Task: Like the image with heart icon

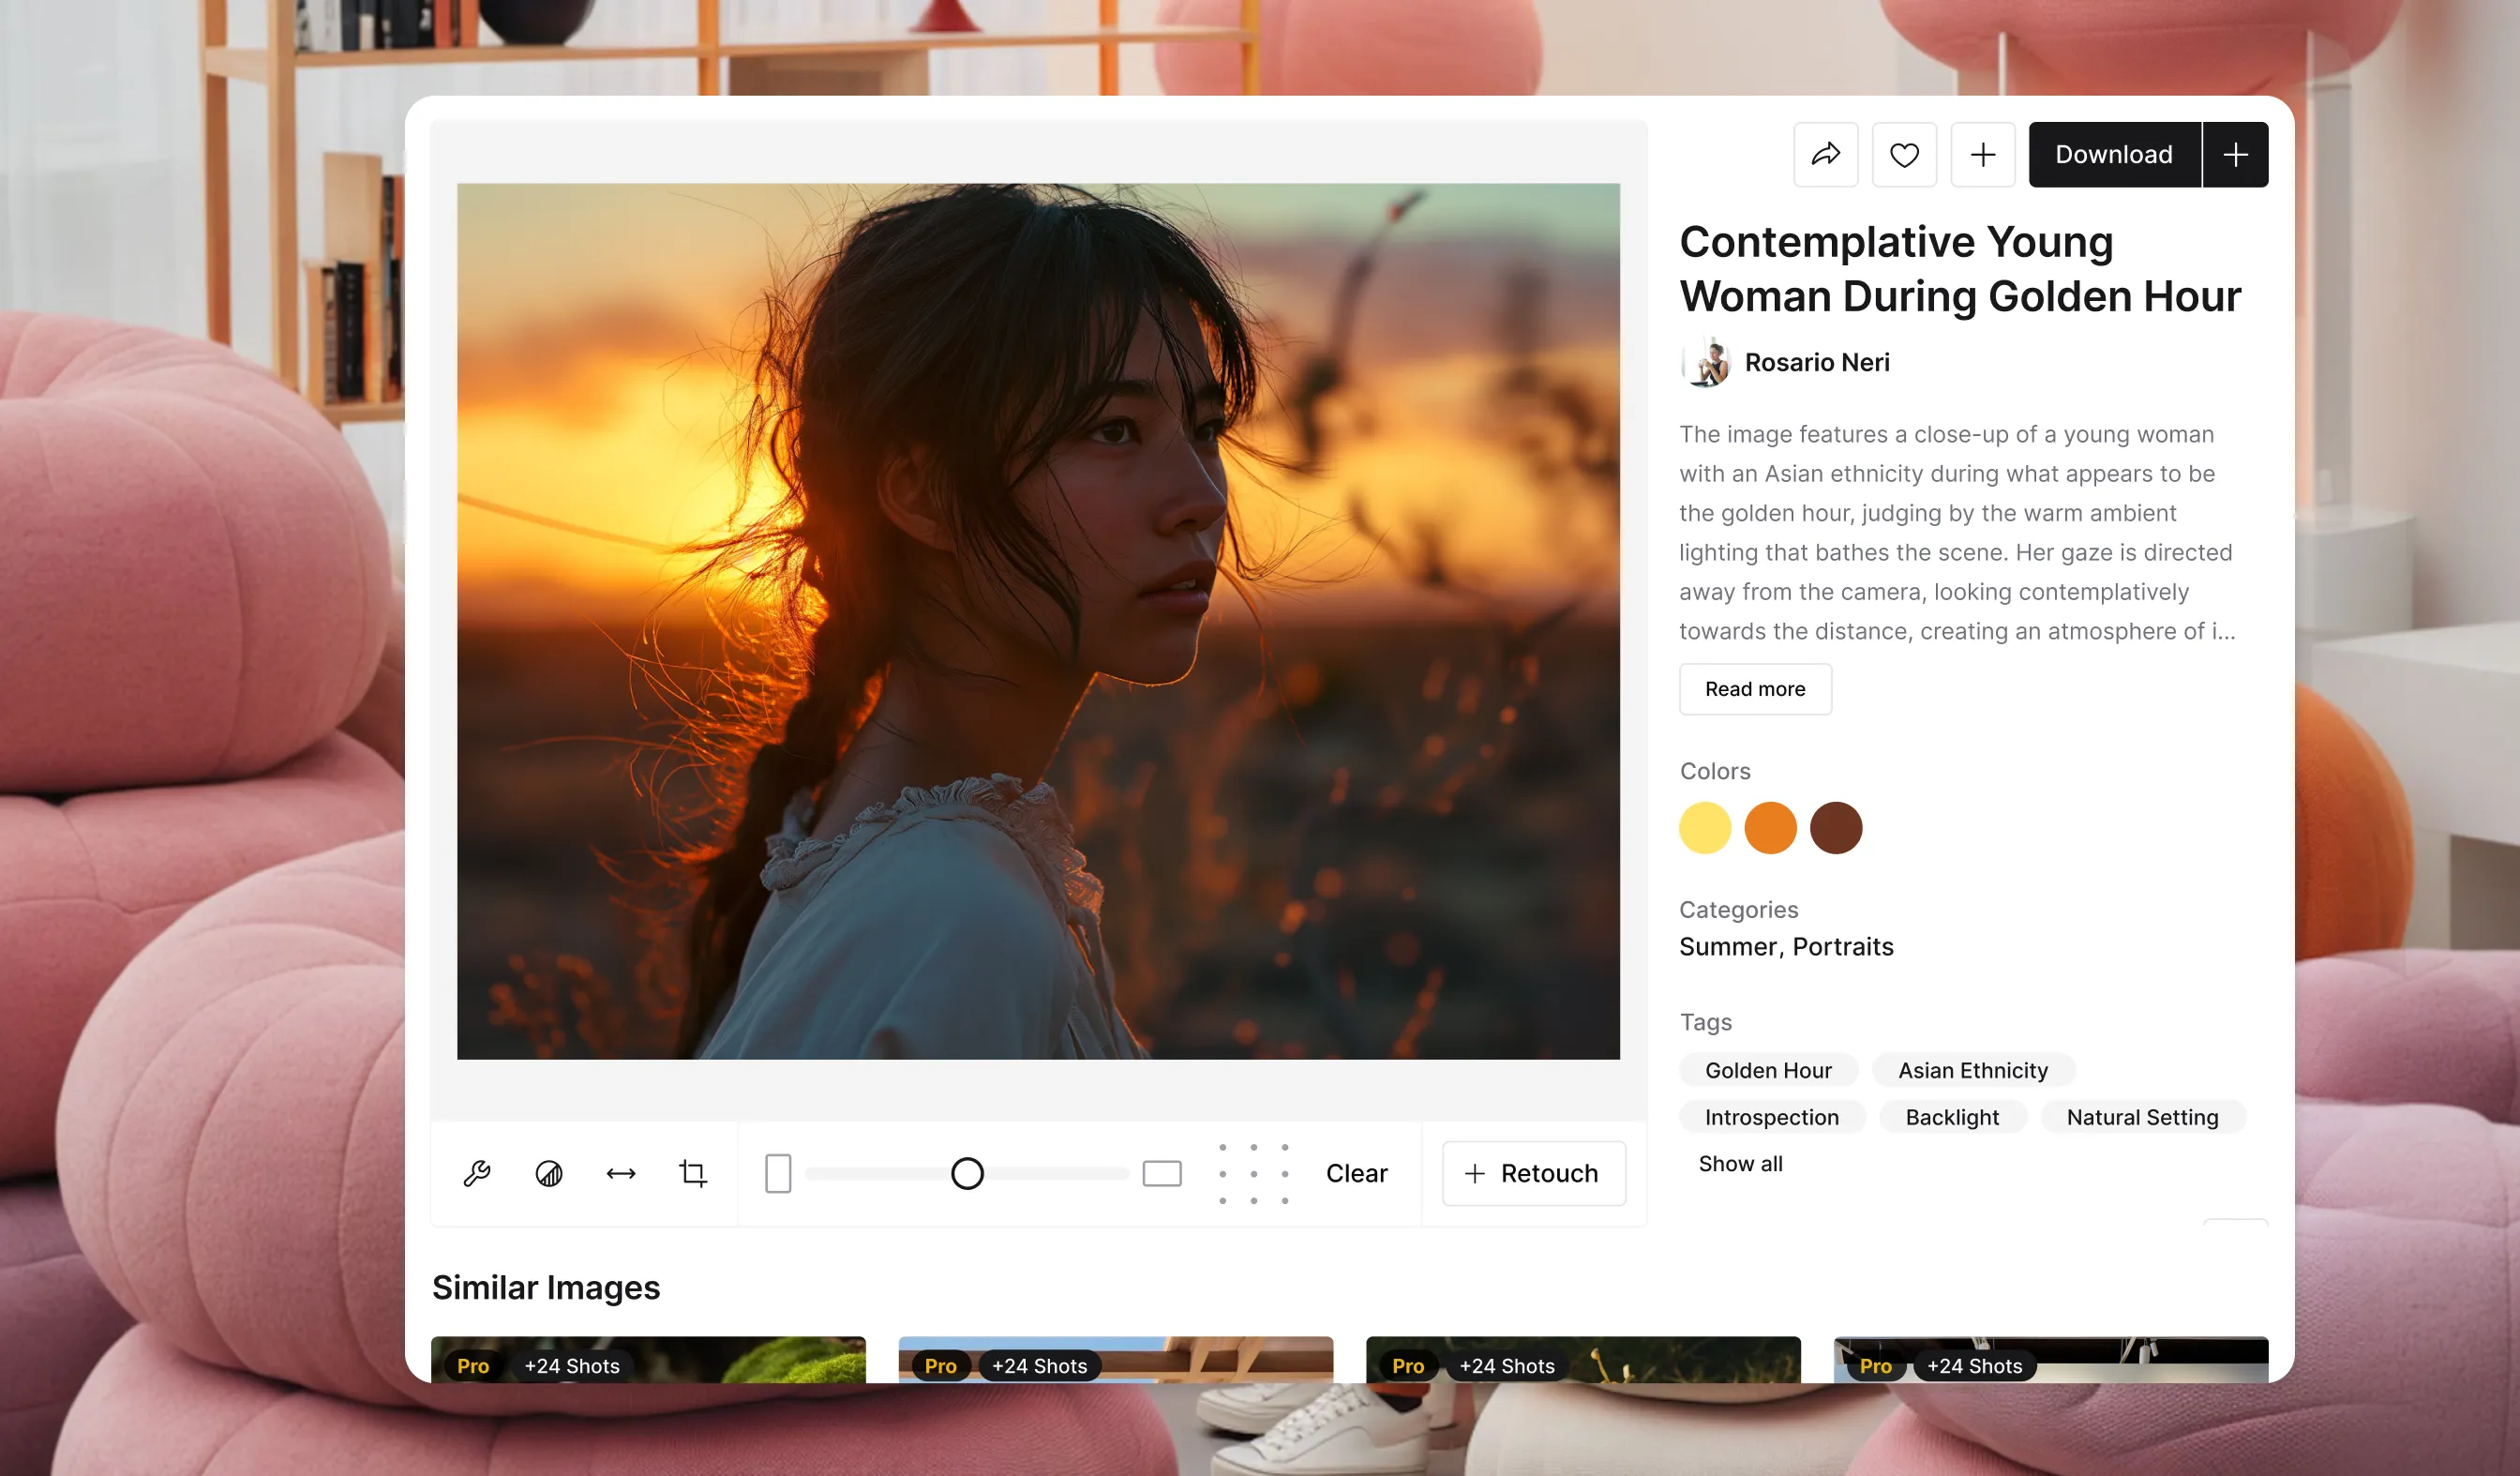Action: [1904, 155]
